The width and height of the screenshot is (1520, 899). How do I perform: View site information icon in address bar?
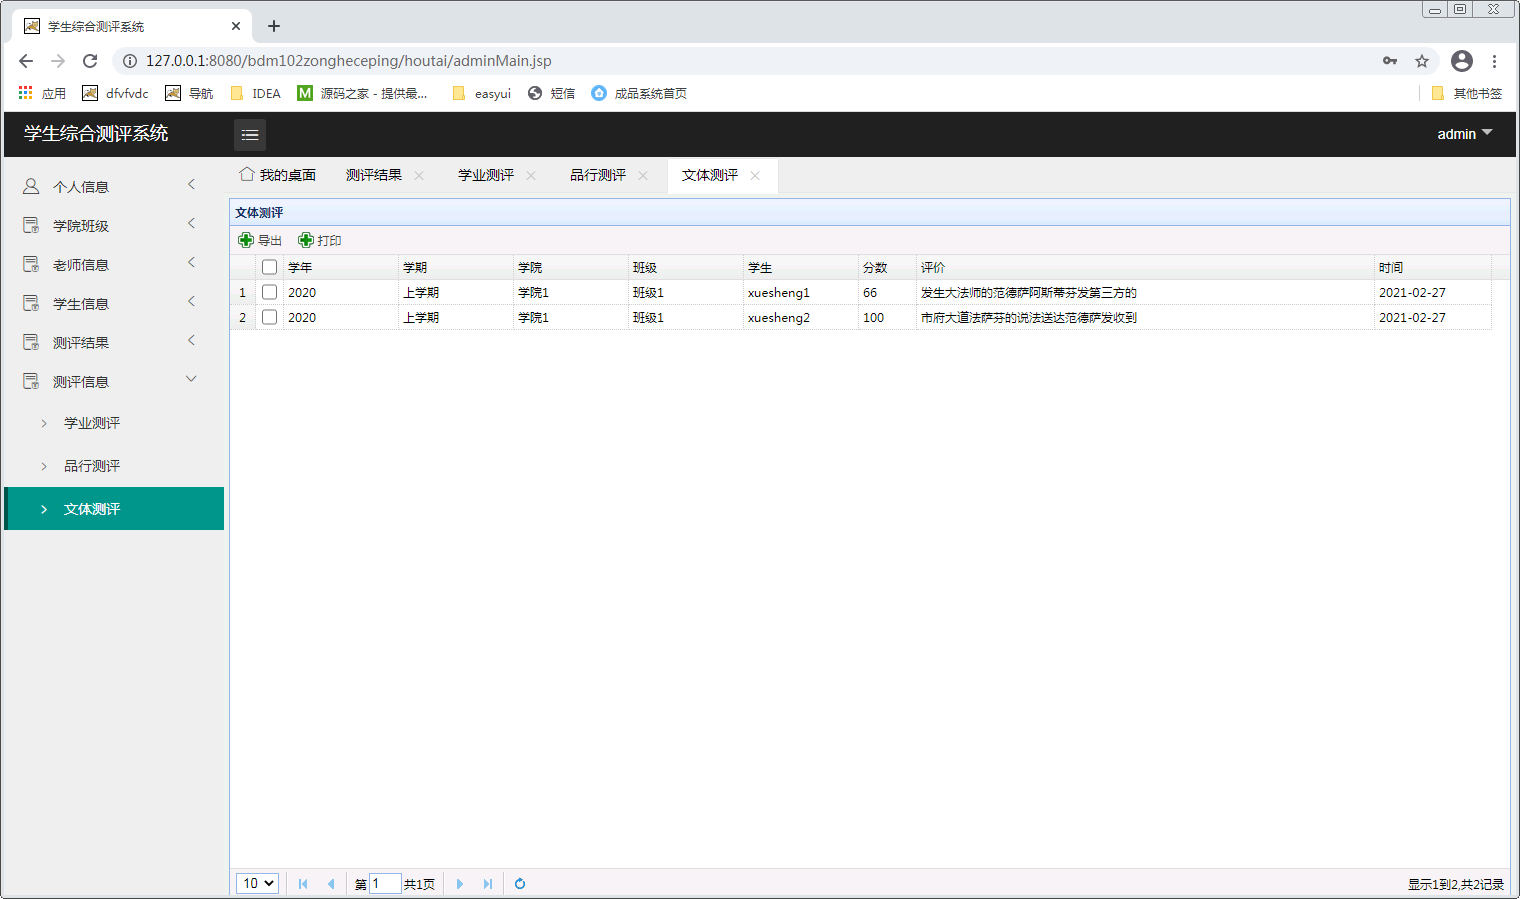(130, 61)
